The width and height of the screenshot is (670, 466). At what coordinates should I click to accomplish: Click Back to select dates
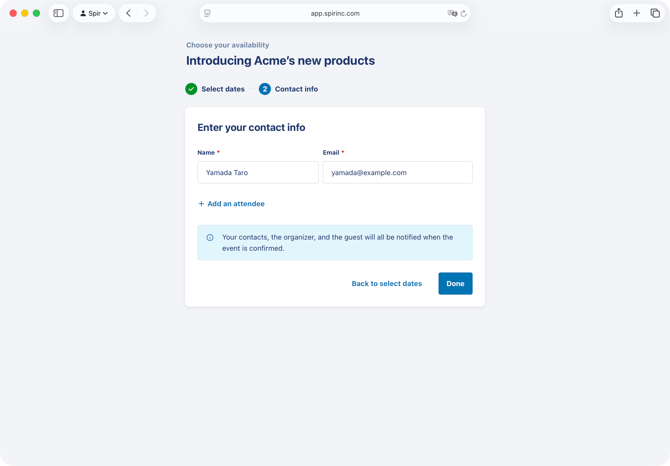pos(386,284)
